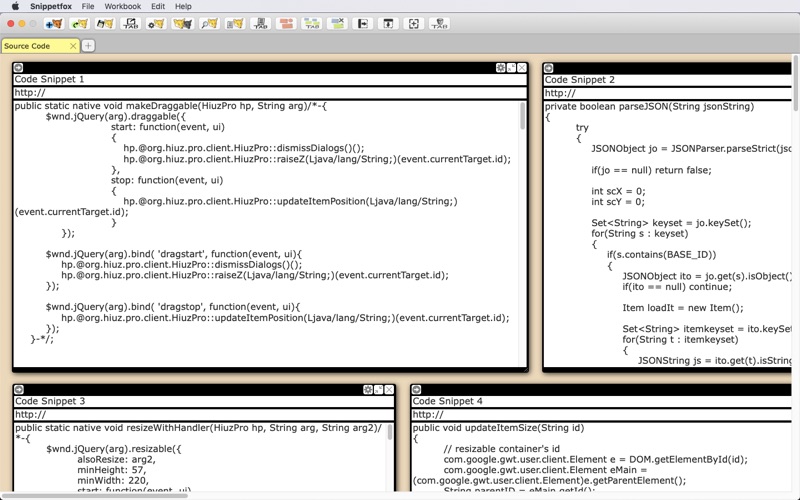
Task: Open the Edit menu
Action: click(158, 6)
